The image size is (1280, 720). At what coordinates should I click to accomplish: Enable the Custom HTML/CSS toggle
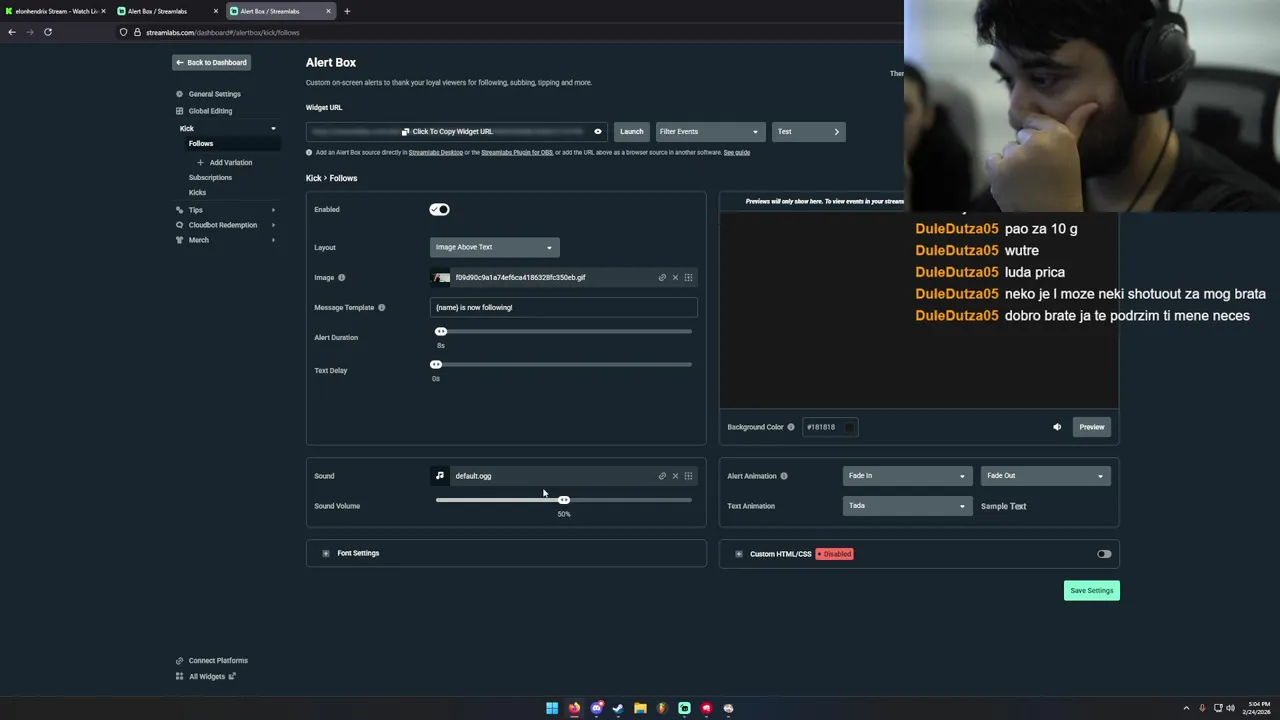1104,554
